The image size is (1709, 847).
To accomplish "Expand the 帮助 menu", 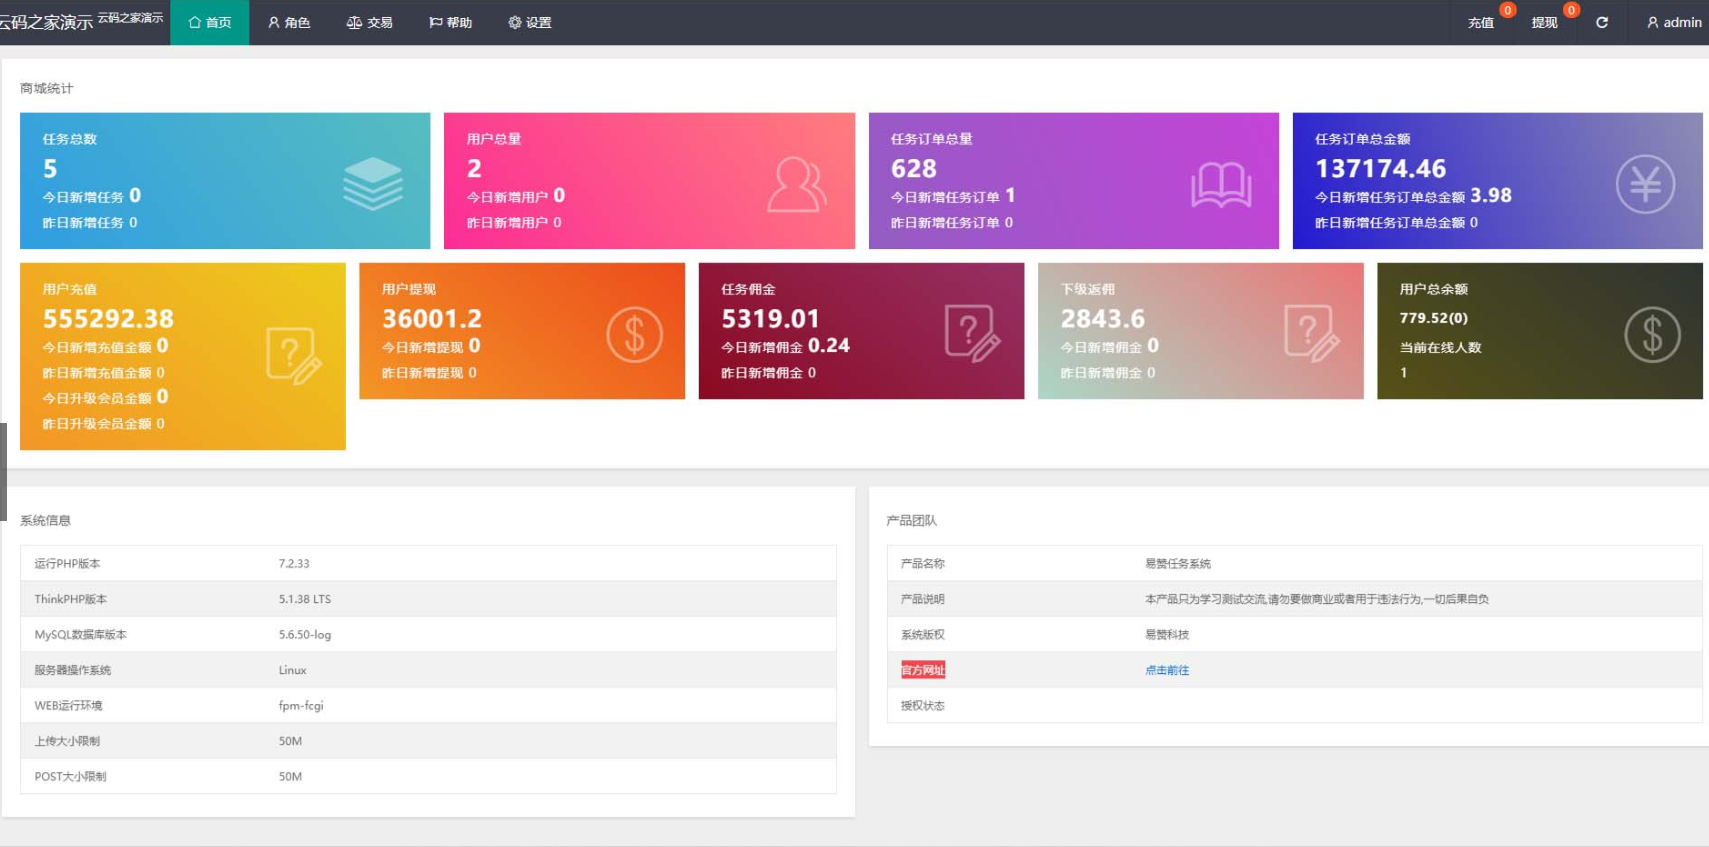I will [x=450, y=22].
